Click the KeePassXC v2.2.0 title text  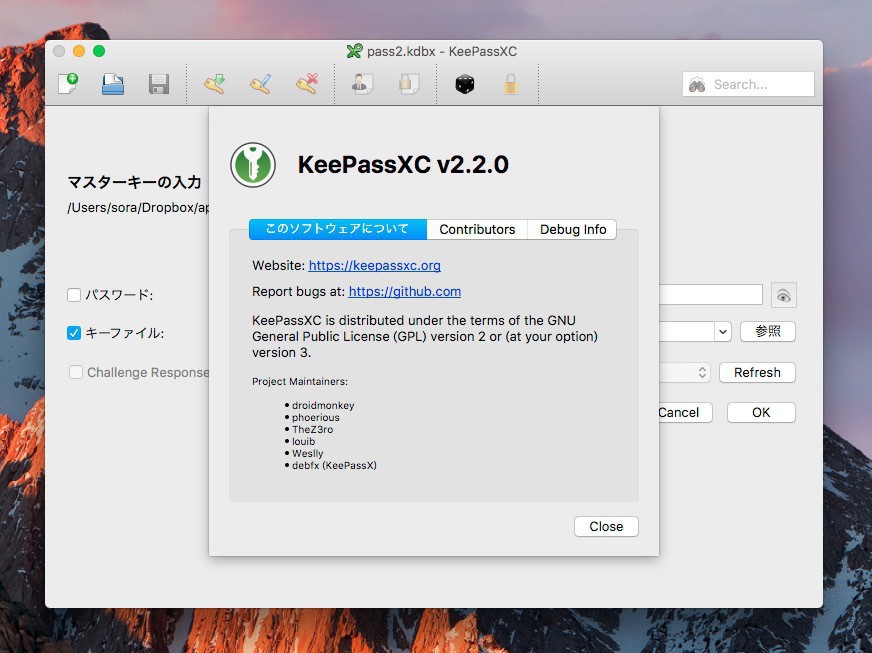point(403,165)
